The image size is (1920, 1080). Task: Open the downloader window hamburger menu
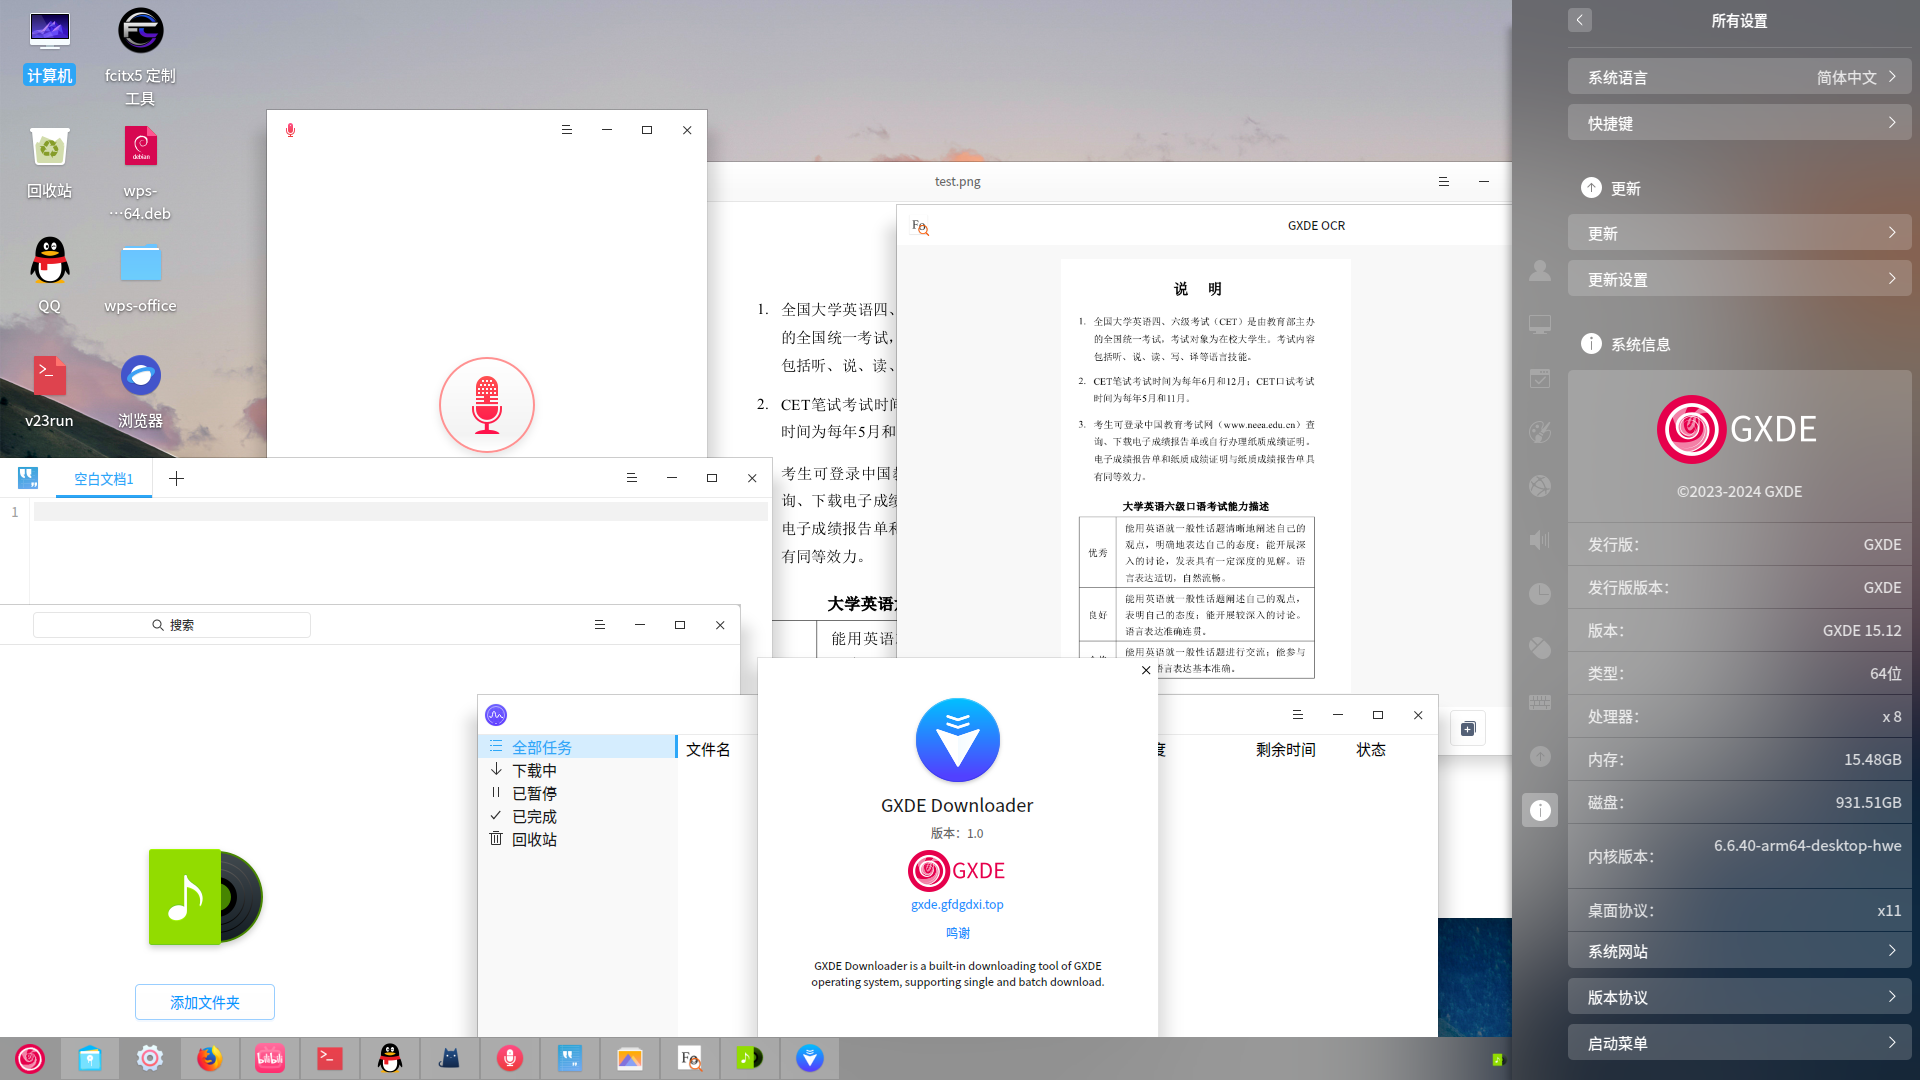tap(1298, 715)
